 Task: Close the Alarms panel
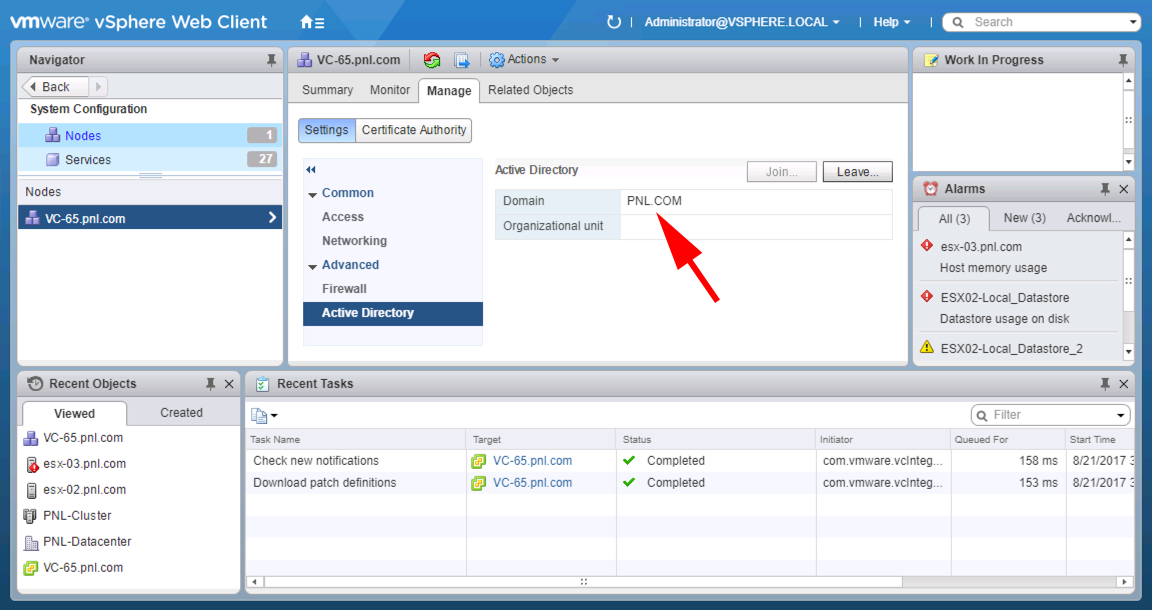1123,190
